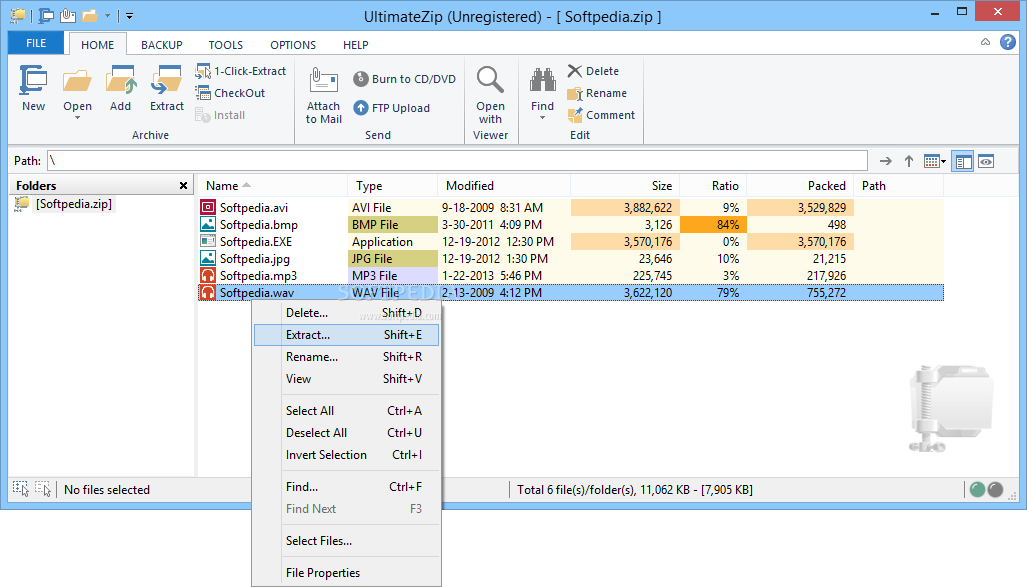Sort by the Size column header

pyautogui.click(x=626, y=186)
